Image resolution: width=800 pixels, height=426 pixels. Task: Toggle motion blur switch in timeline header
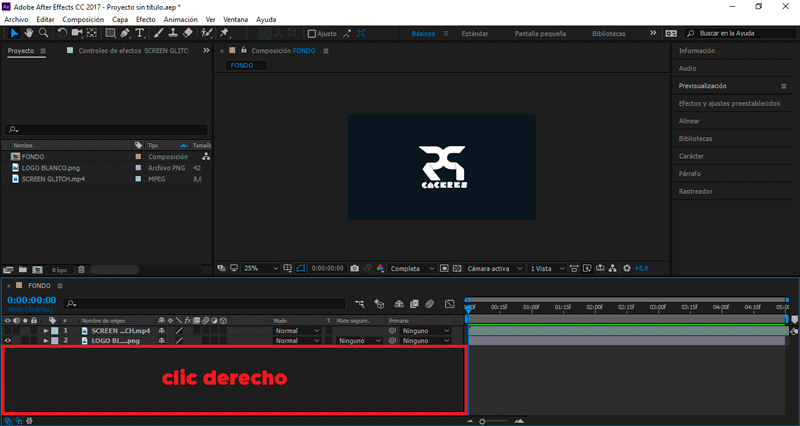(x=430, y=304)
